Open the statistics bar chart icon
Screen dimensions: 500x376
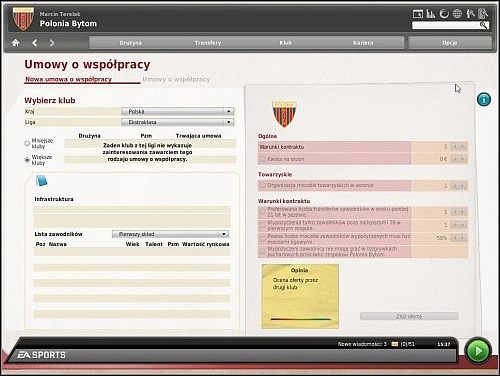[x=431, y=14]
